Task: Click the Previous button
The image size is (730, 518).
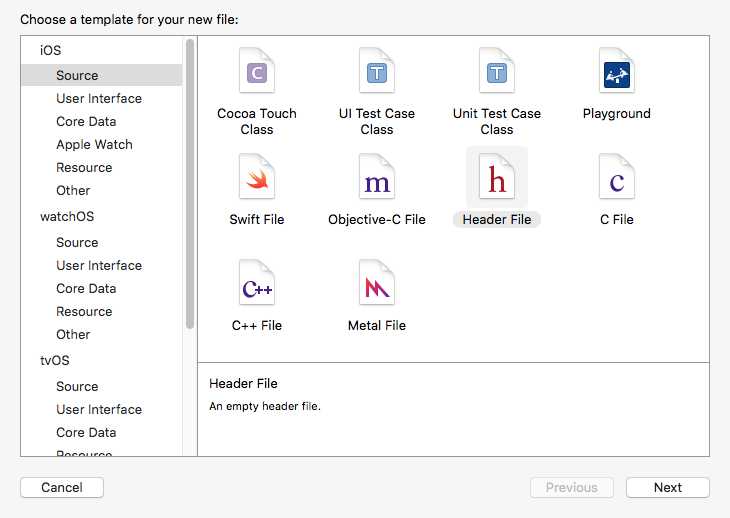Action: (572, 487)
